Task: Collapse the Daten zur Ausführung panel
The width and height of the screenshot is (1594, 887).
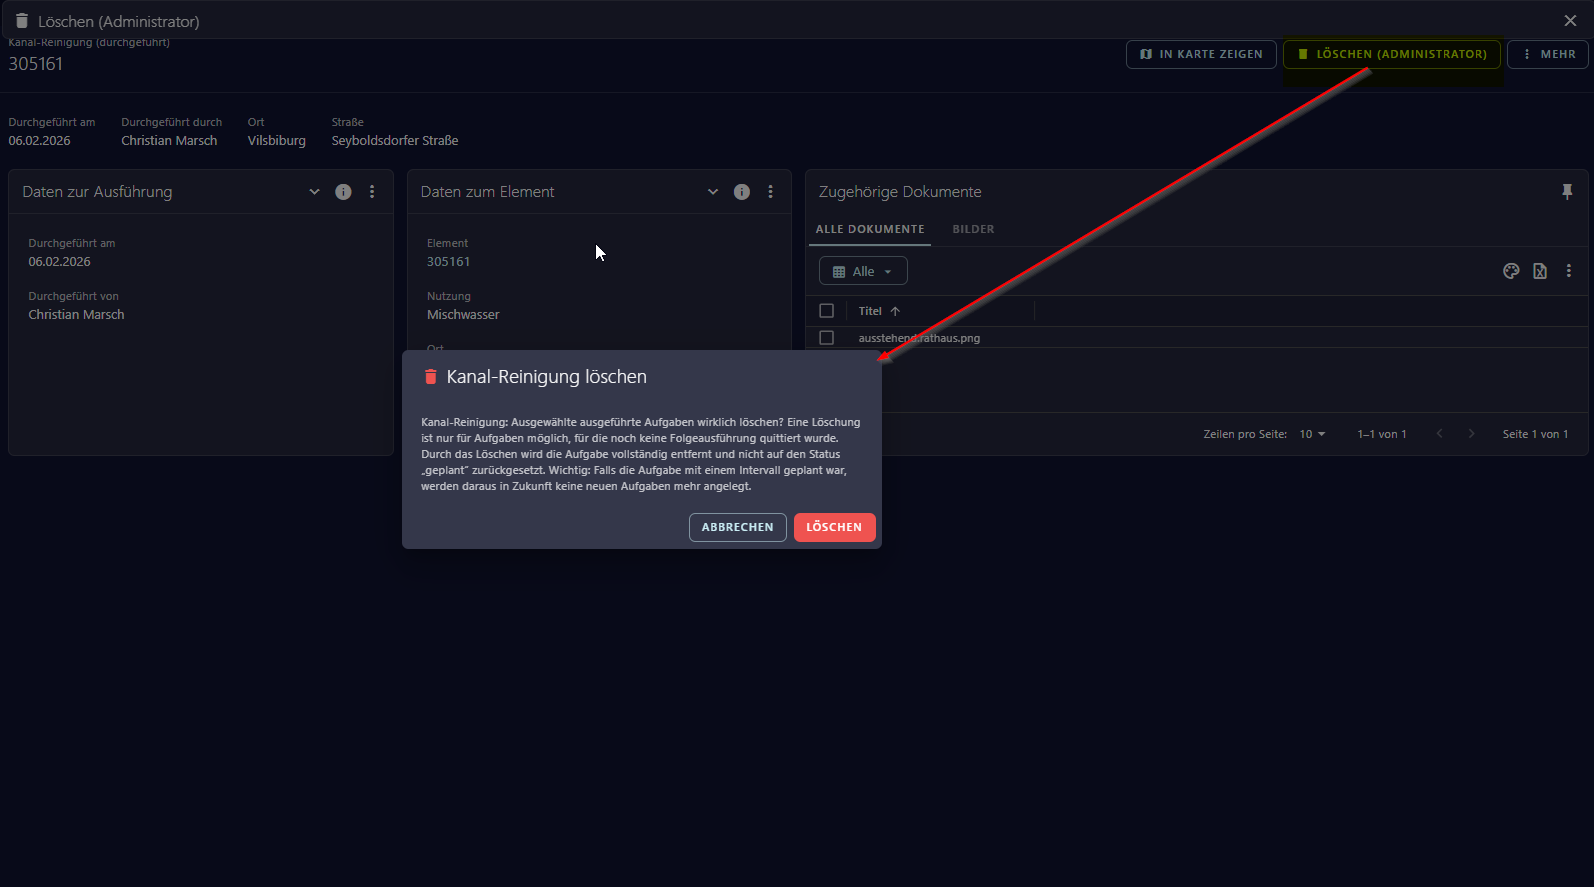Action: click(x=314, y=192)
